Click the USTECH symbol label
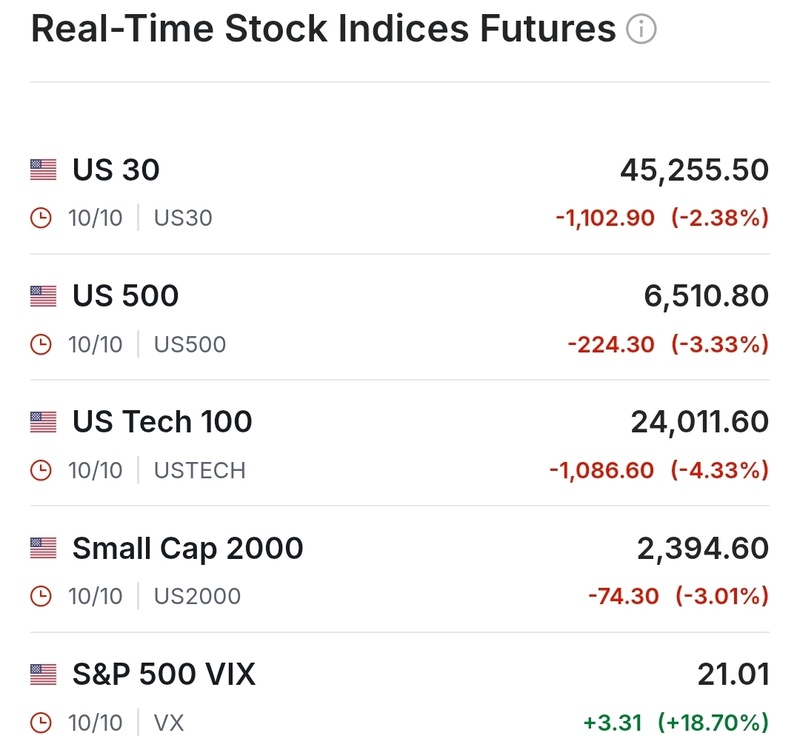The width and height of the screenshot is (800, 750). [199, 470]
